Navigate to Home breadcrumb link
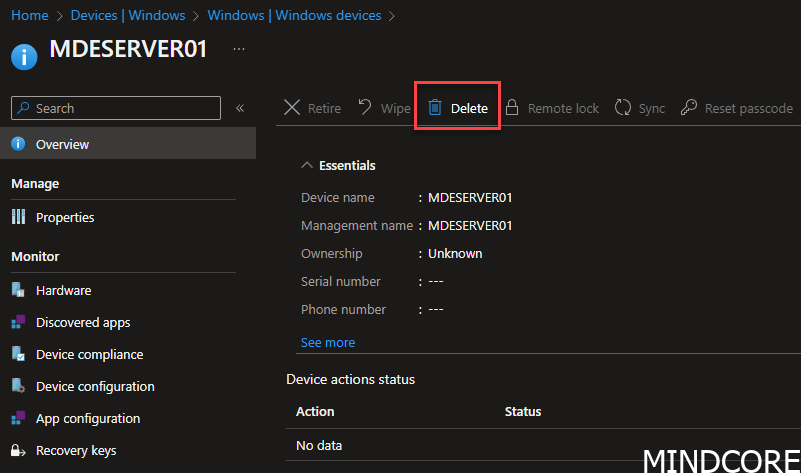801x473 pixels. pos(30,15)
